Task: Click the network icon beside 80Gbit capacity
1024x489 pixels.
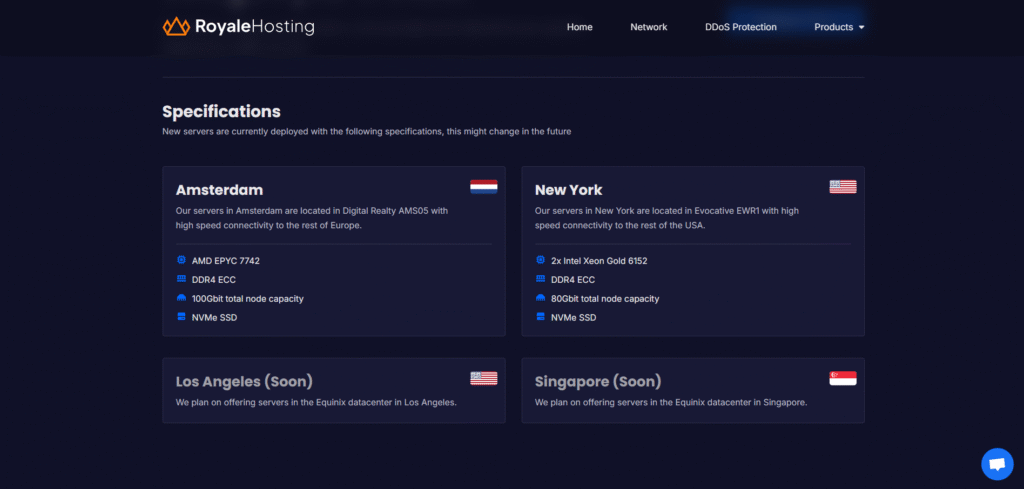Action: click(x=540, y=298)
